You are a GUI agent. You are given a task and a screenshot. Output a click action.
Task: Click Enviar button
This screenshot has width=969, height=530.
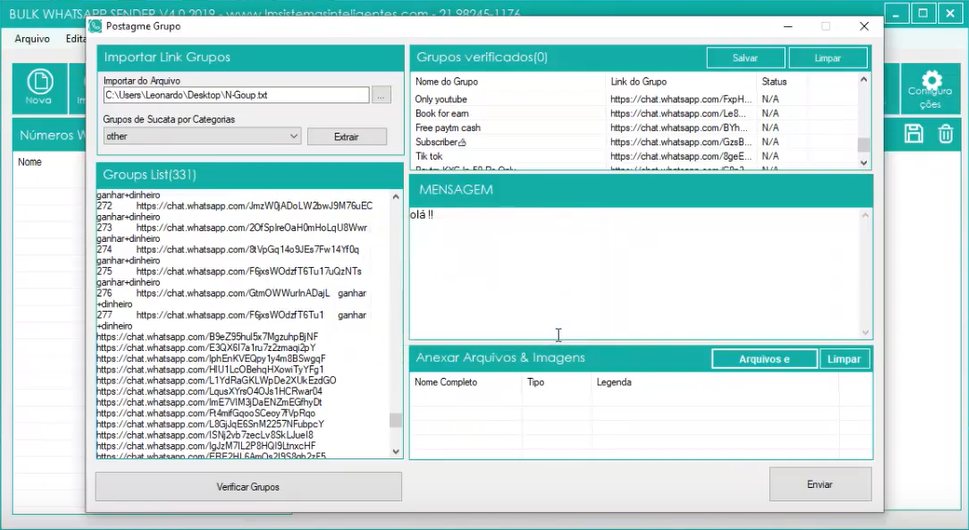tap(820, 484)
